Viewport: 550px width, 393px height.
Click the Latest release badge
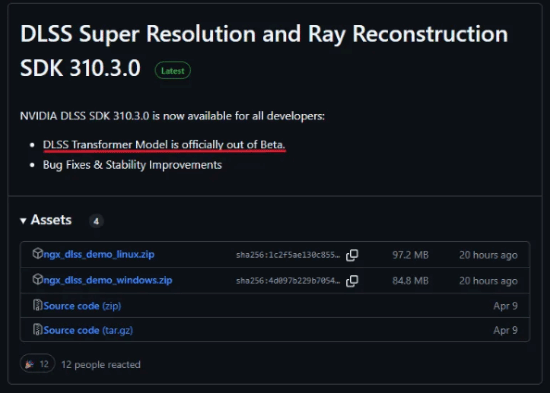click(173, 71)
